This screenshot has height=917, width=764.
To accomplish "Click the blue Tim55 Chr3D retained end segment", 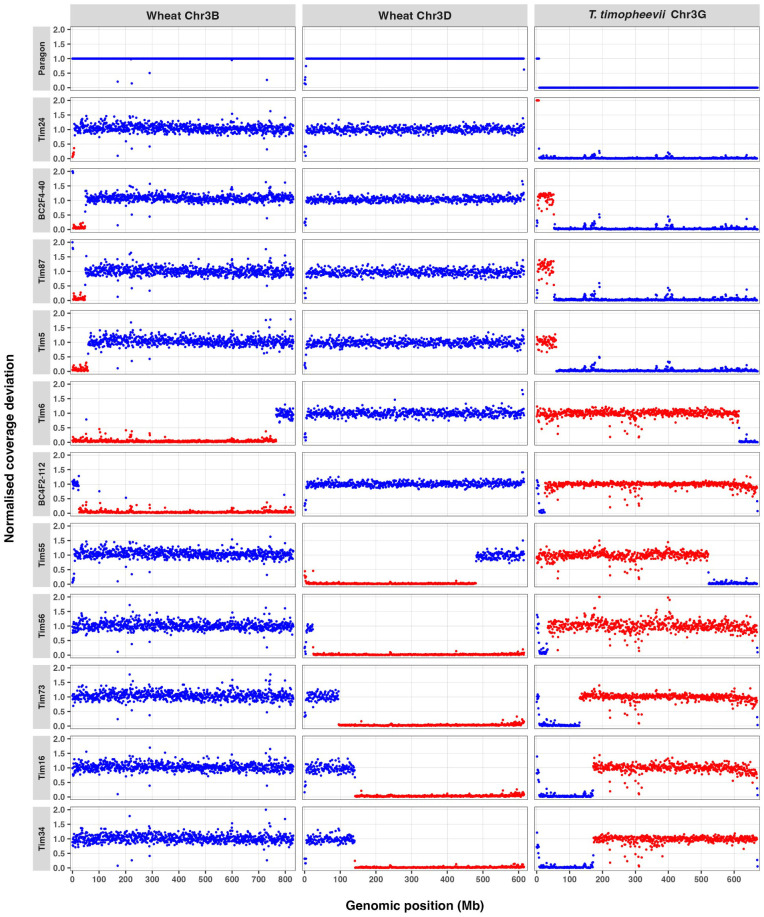I will click(x=500, y=554).
